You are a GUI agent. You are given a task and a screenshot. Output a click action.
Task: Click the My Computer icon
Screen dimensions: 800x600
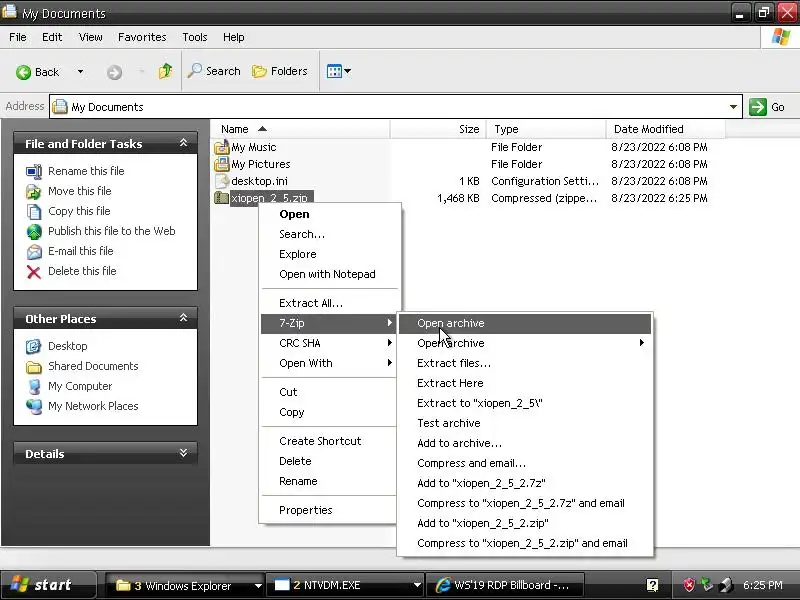(x=34, y=387)
